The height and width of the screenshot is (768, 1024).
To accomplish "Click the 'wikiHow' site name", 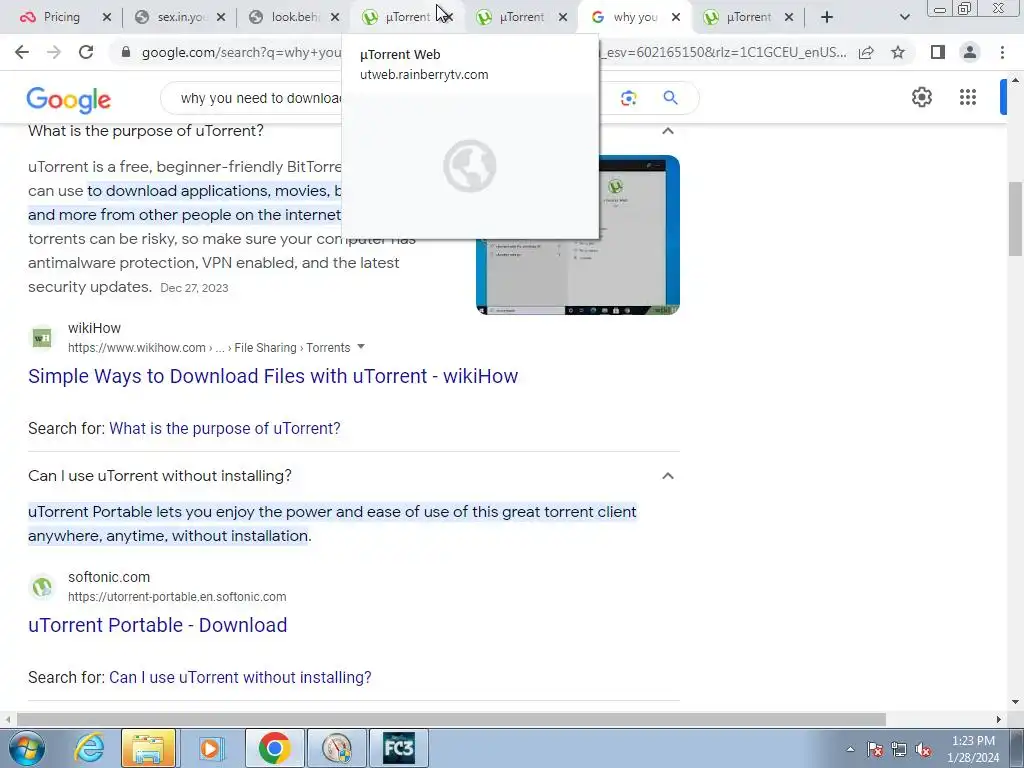I will 95,328.
